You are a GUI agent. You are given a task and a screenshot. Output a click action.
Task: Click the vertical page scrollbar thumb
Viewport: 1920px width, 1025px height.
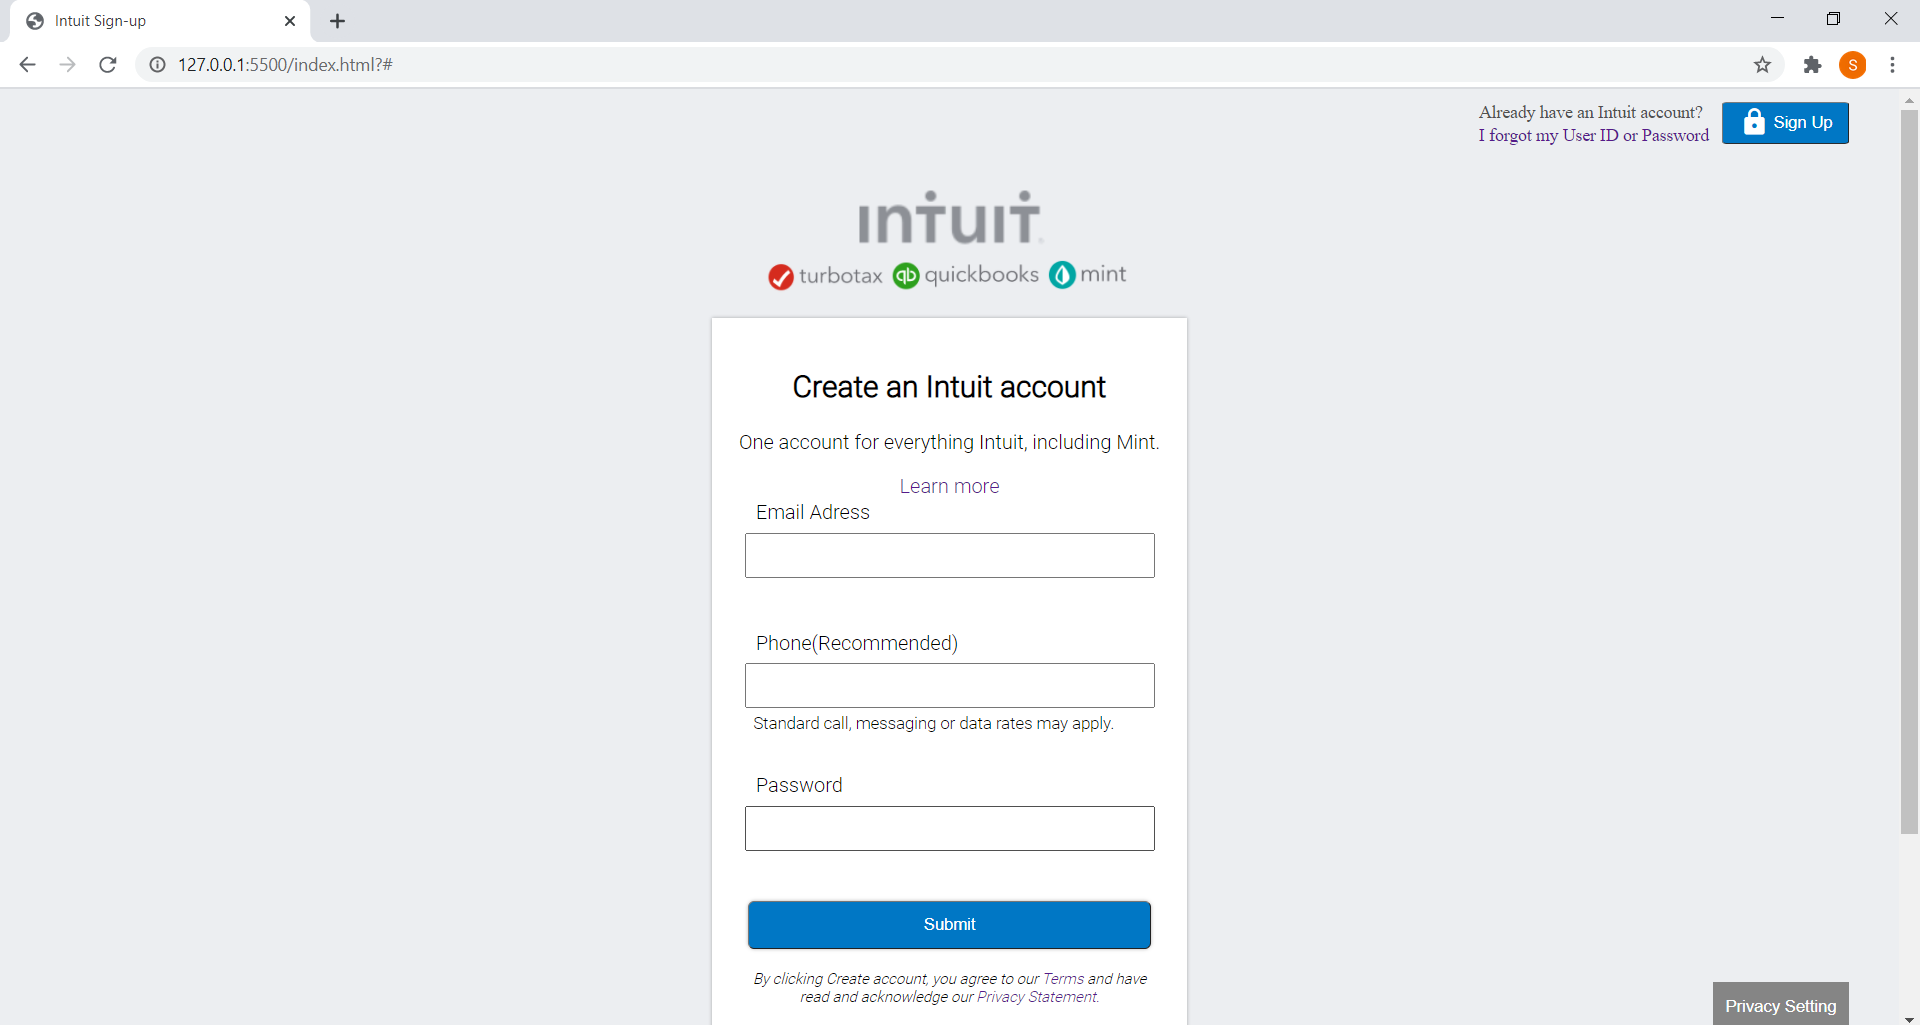pyautogui.click(x=1909, y=471)
